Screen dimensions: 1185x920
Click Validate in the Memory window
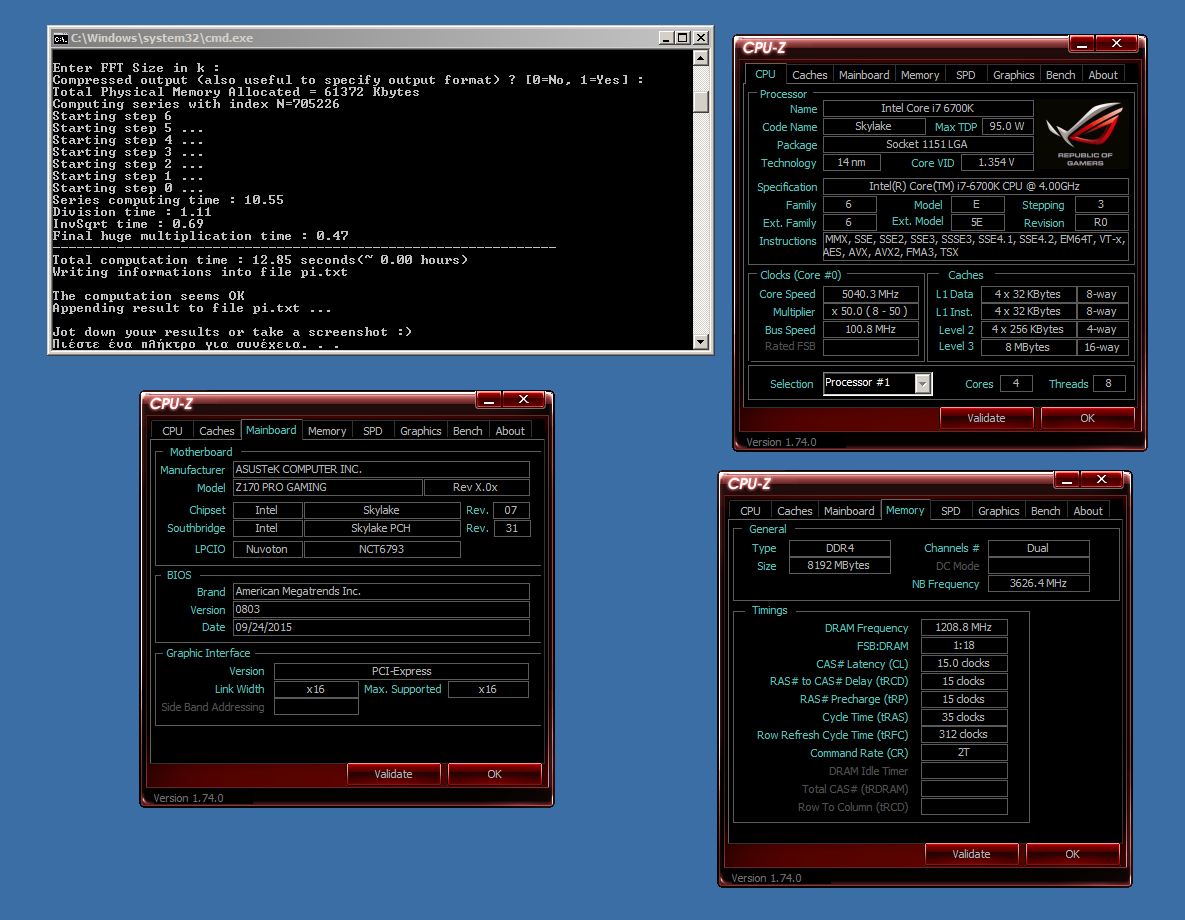[971, 854]
